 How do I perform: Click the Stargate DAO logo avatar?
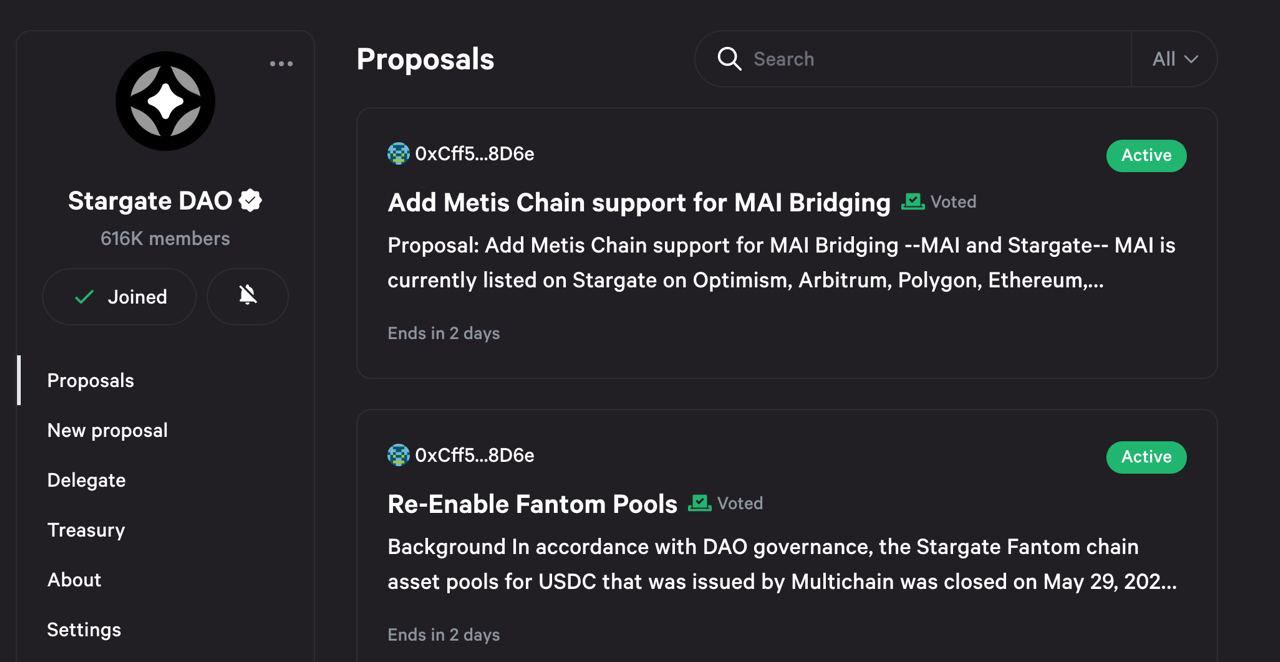pyautogui.click(x=165, y=101)
